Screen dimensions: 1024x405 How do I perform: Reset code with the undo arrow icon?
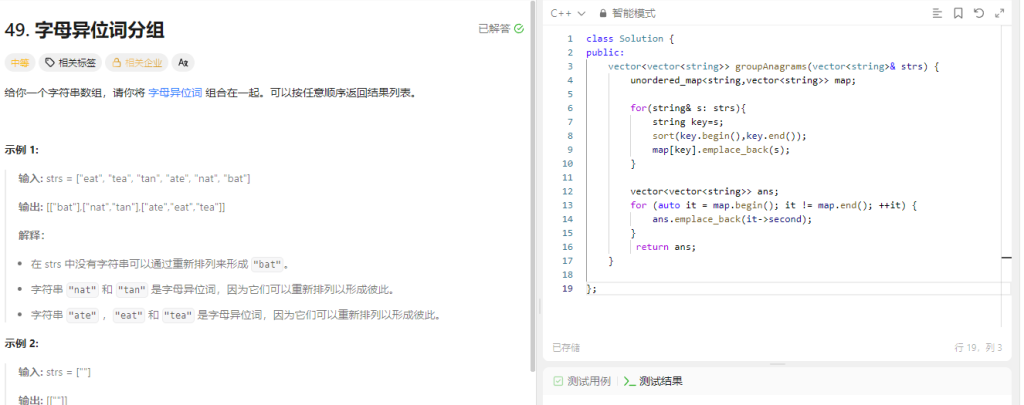click(x=979, y=13)
